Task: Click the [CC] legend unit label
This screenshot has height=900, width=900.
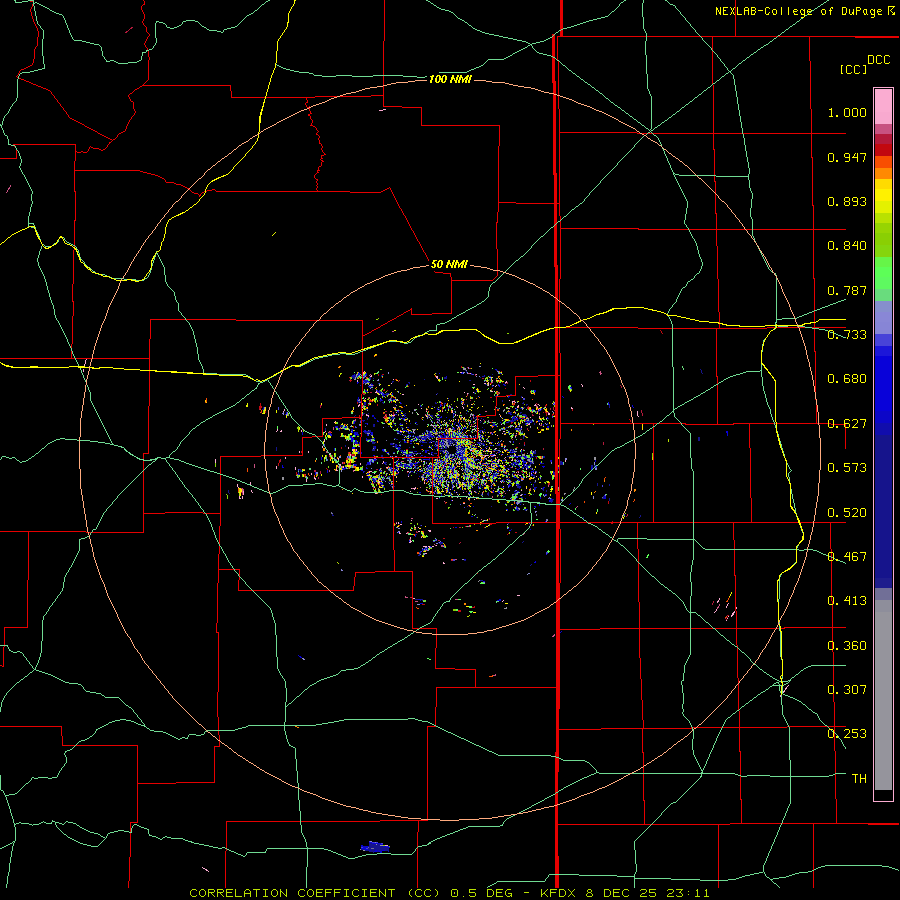Action: coord(854,69)
